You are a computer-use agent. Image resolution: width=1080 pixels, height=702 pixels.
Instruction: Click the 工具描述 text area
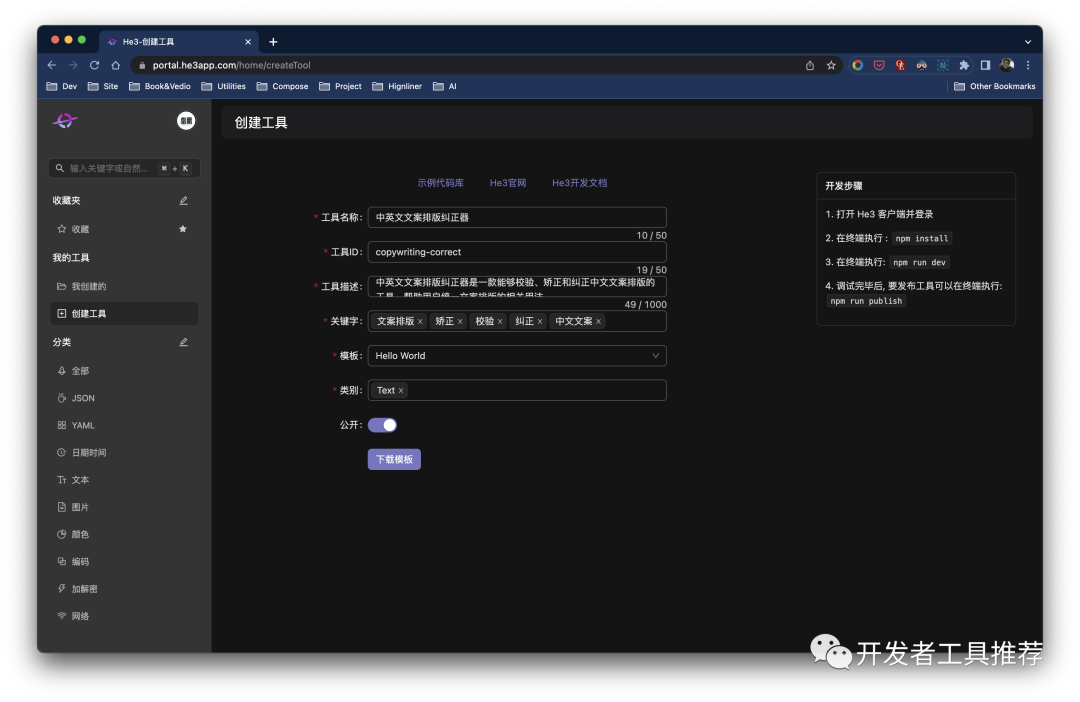(517, 286)
